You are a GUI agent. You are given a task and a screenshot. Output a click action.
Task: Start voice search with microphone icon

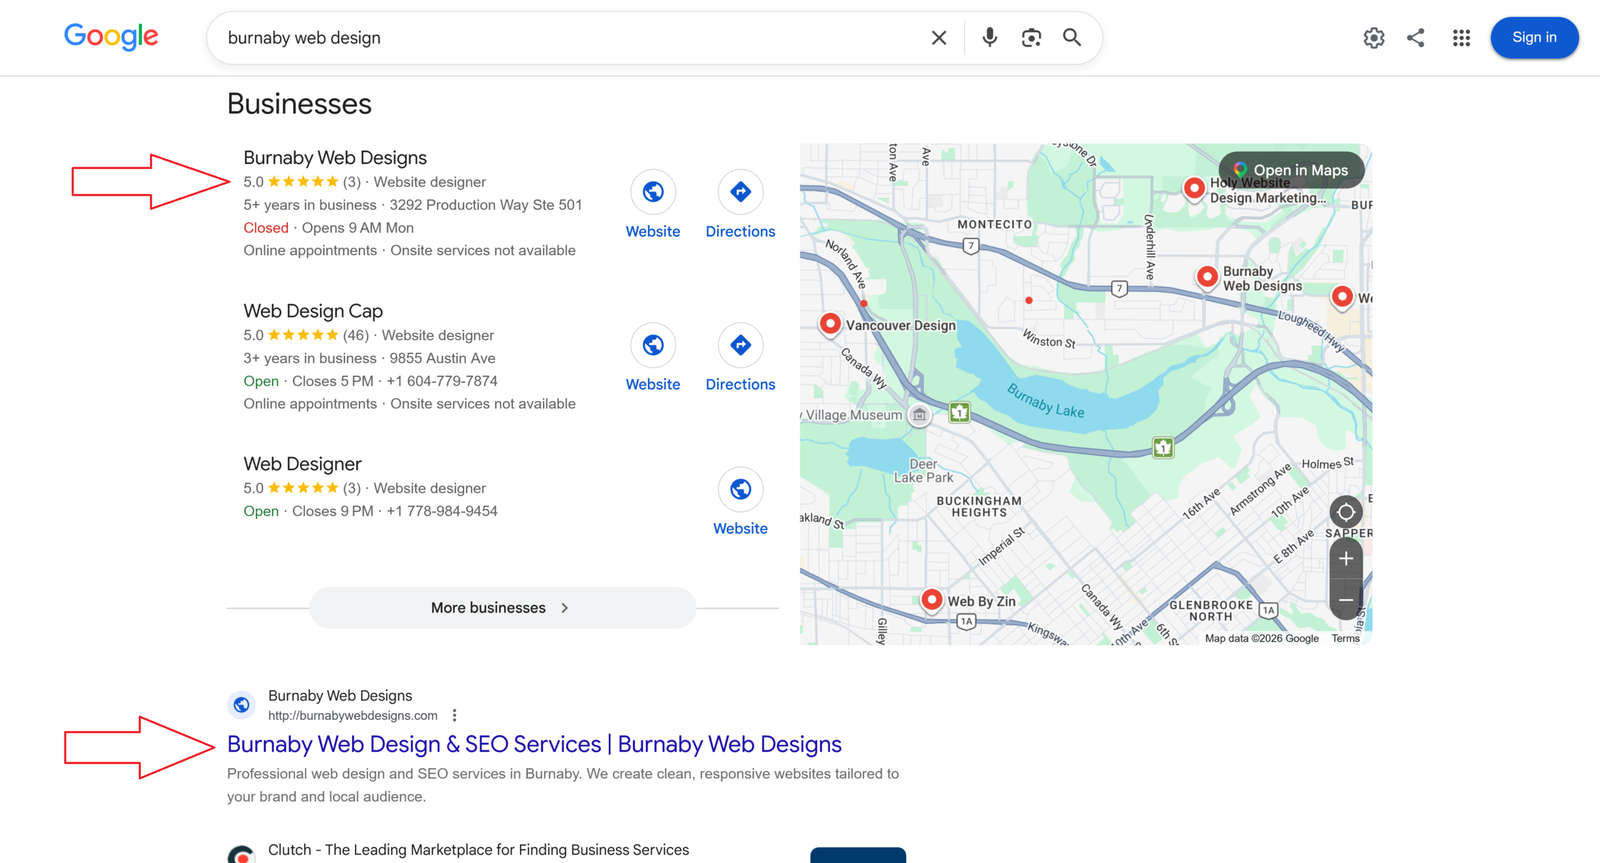pos(989,38)
